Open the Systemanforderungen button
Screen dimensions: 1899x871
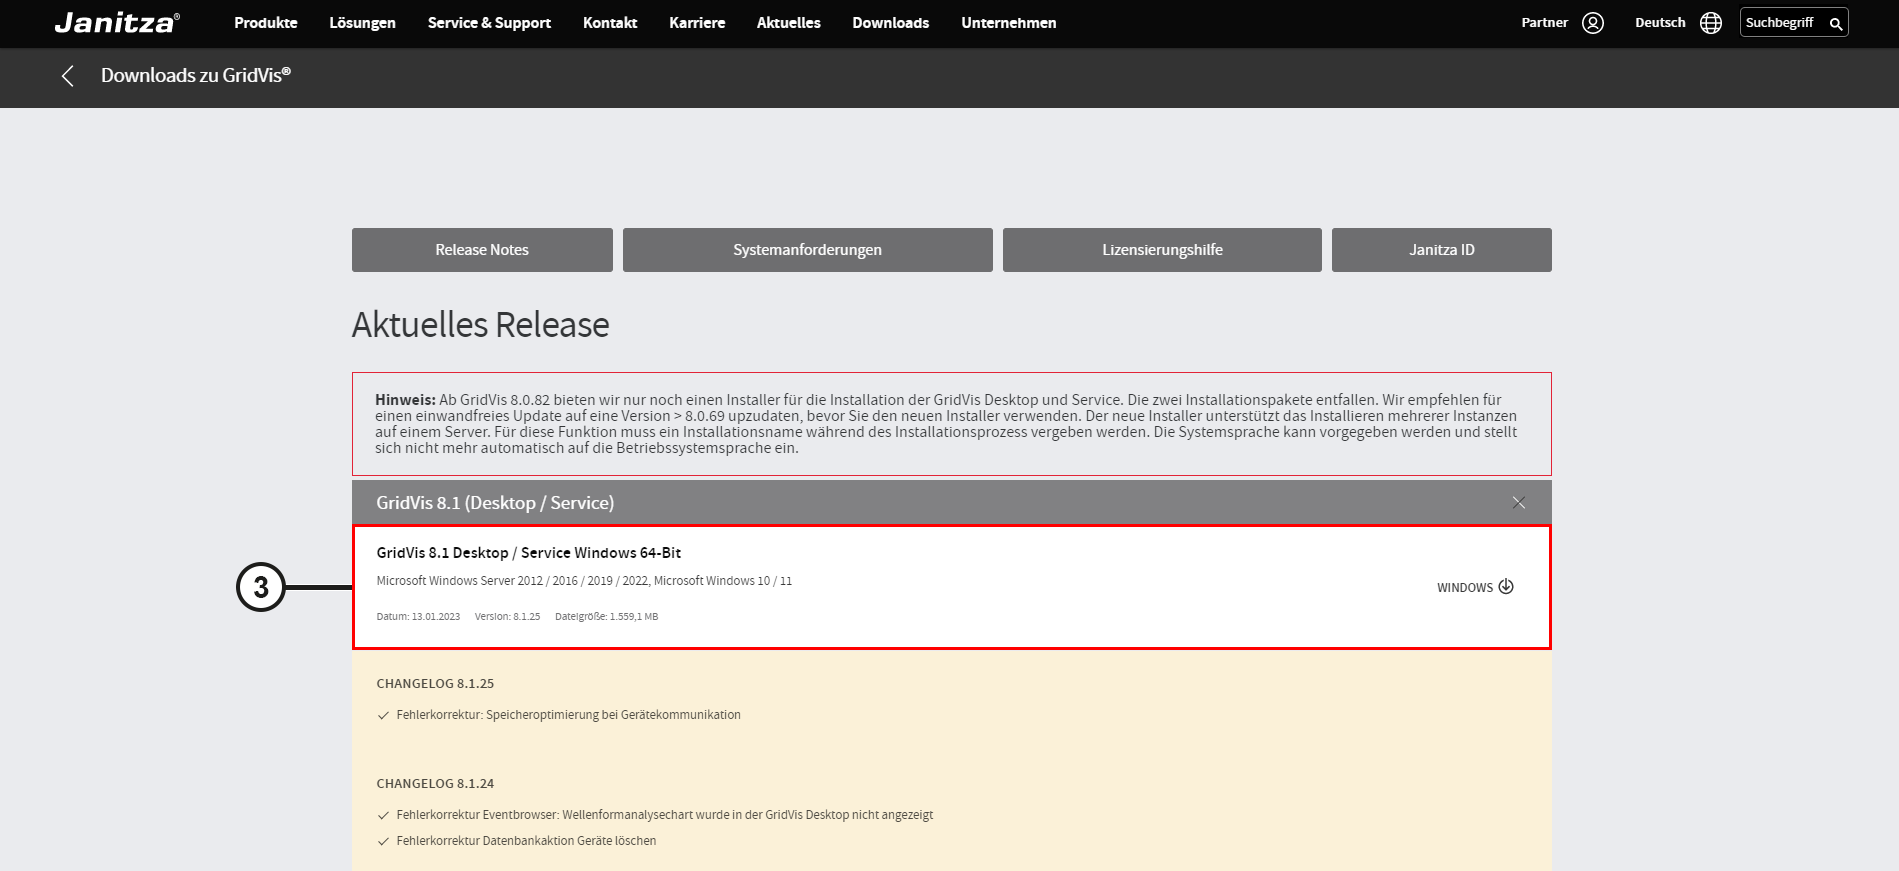click(x=807, y=250)
